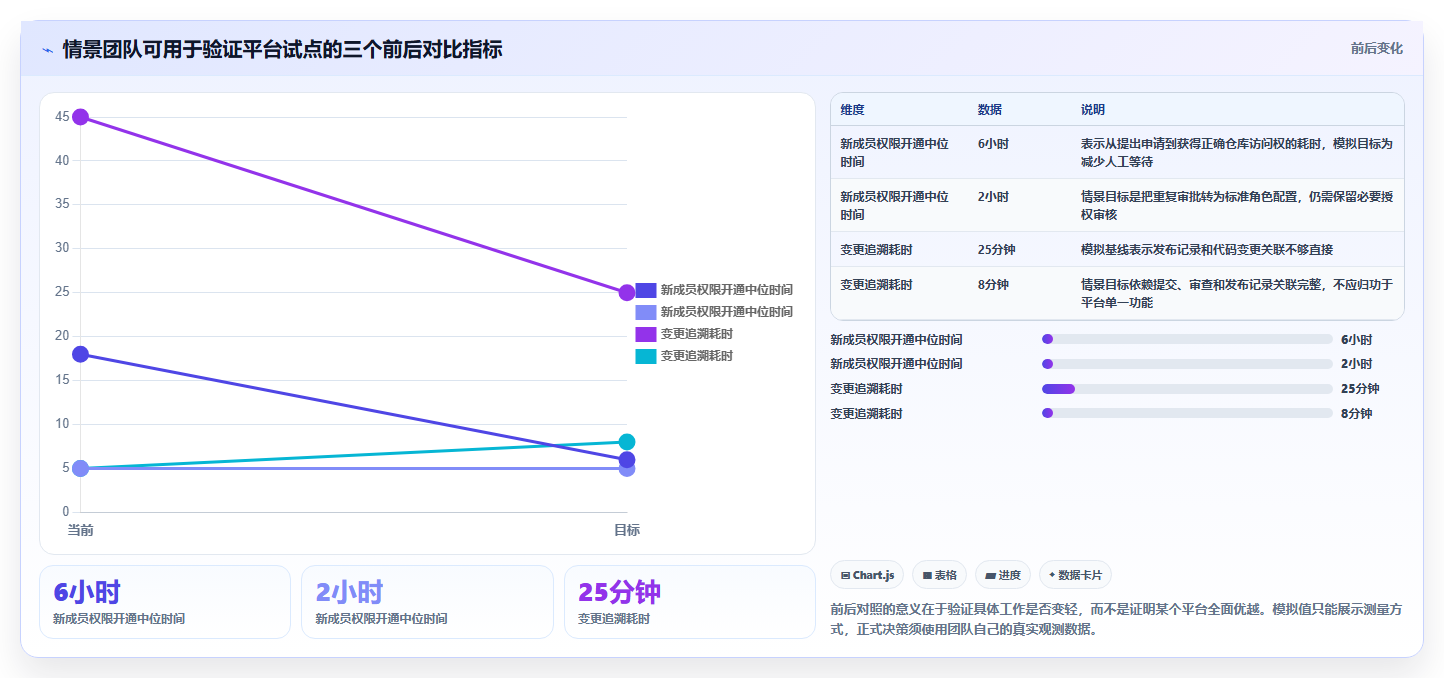Screen dimensions: 1444x678
Task: Select the Chart.js tag text
Action: [873, 575]
